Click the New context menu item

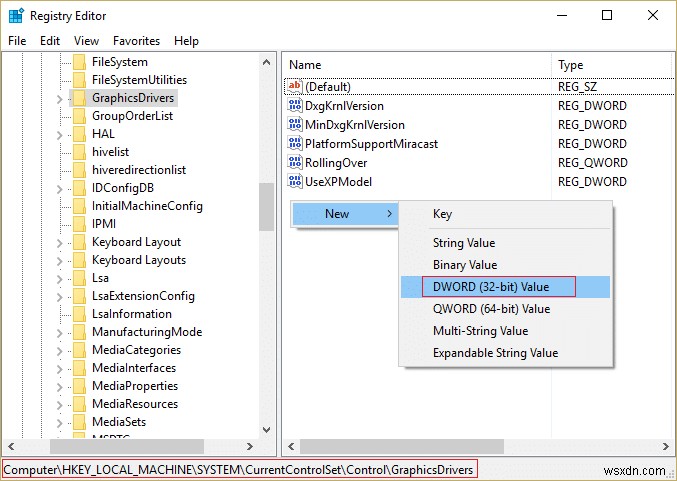(x=345, y=214)
